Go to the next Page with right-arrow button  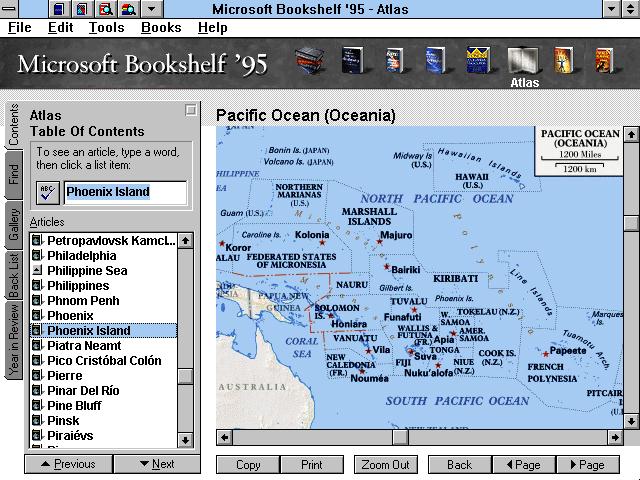(588, 465)
